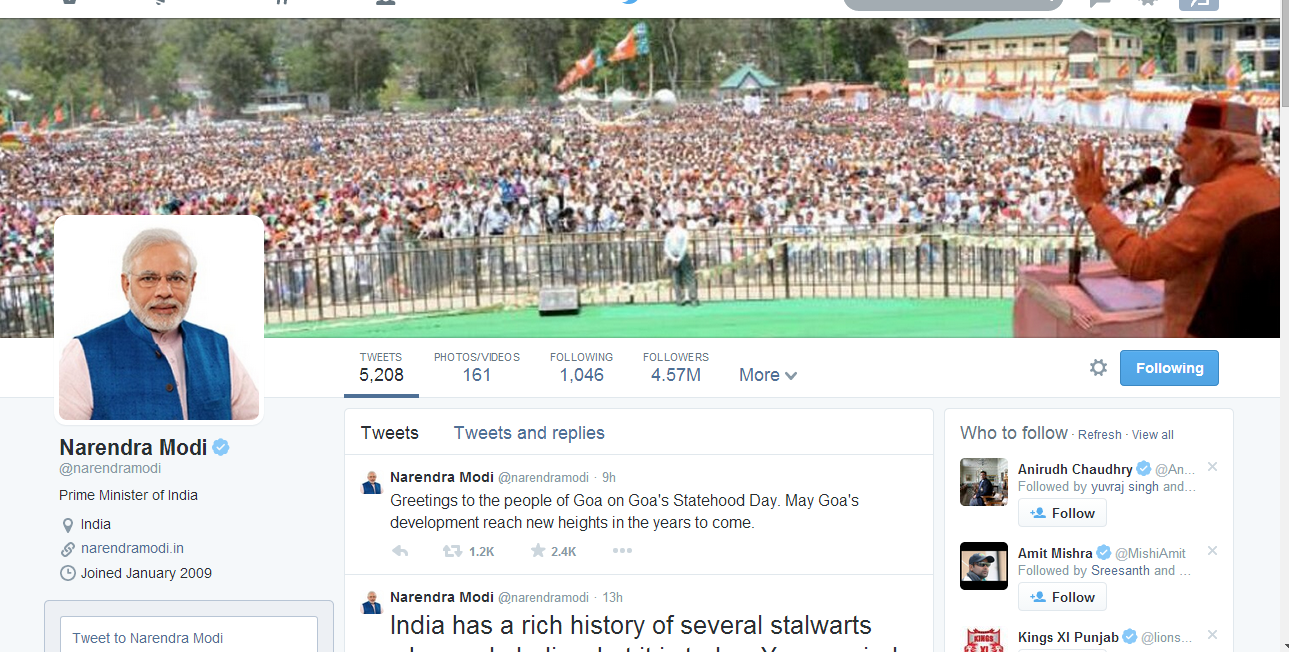Favorite the Goa tweet with star icon
This screenshot has width=1289, height=652.
coord(538,551)
